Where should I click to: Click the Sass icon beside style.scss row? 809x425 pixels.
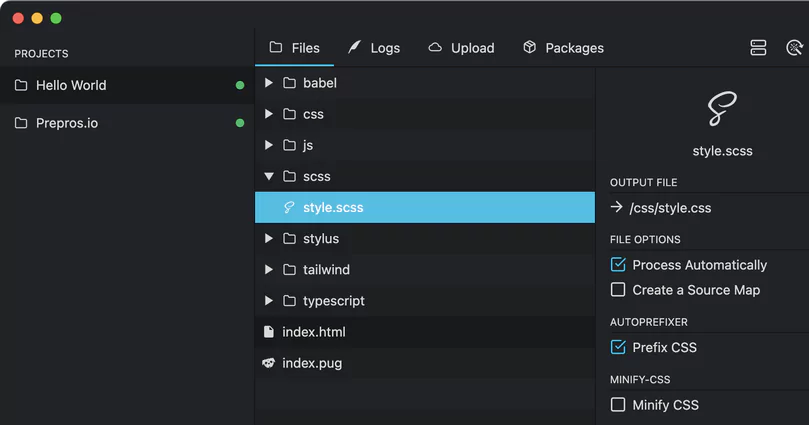[289, 207]
